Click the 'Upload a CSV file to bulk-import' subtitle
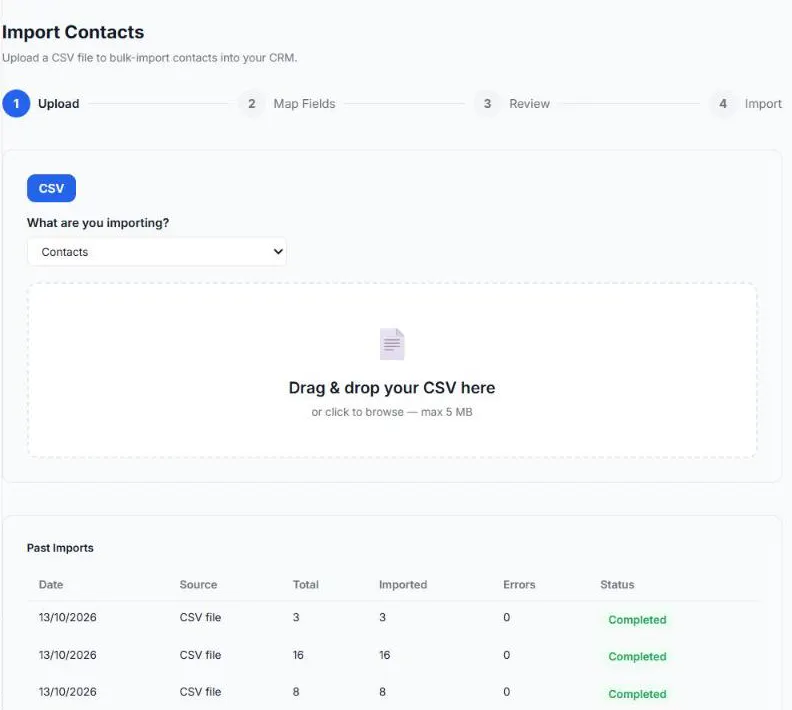Screen dimensions: 792x710 coord(150,58)
